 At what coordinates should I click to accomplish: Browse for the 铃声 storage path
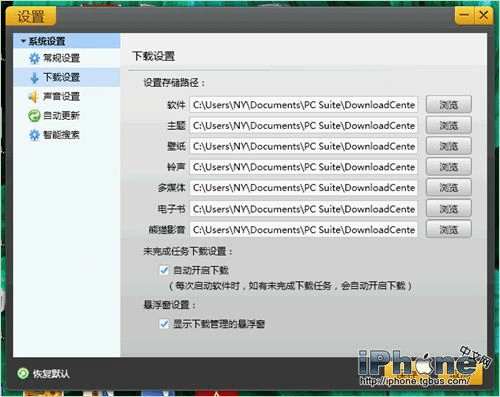[449, 167]
